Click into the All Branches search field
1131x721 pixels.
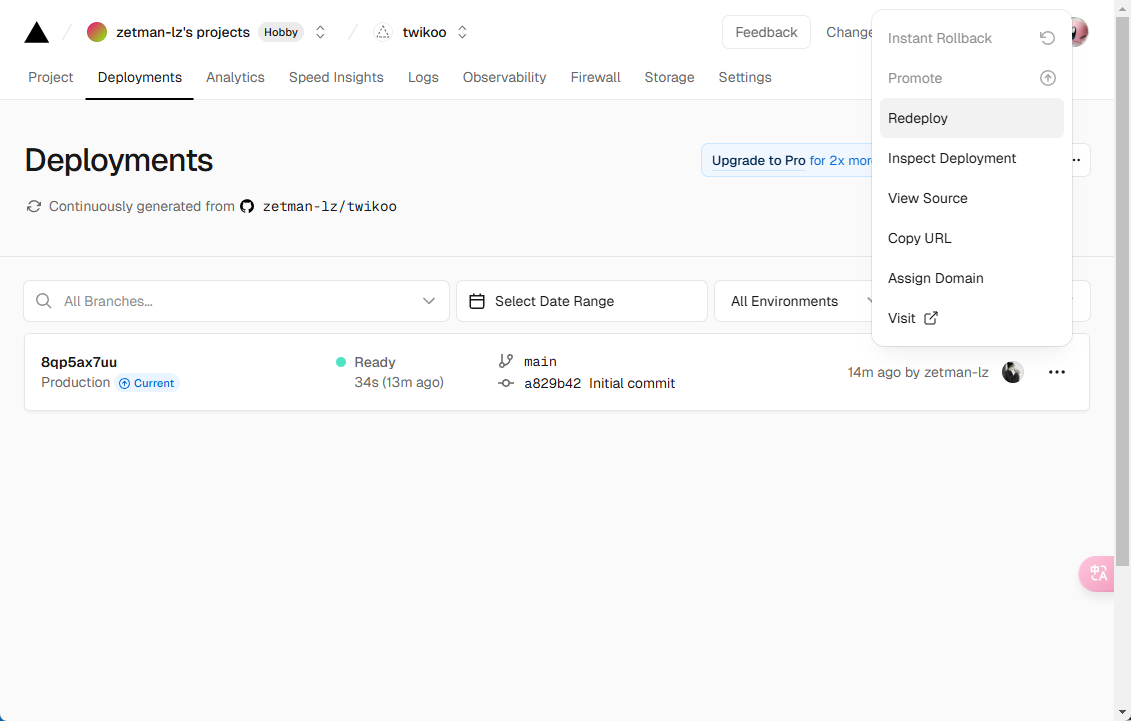(x=237, y=301)
